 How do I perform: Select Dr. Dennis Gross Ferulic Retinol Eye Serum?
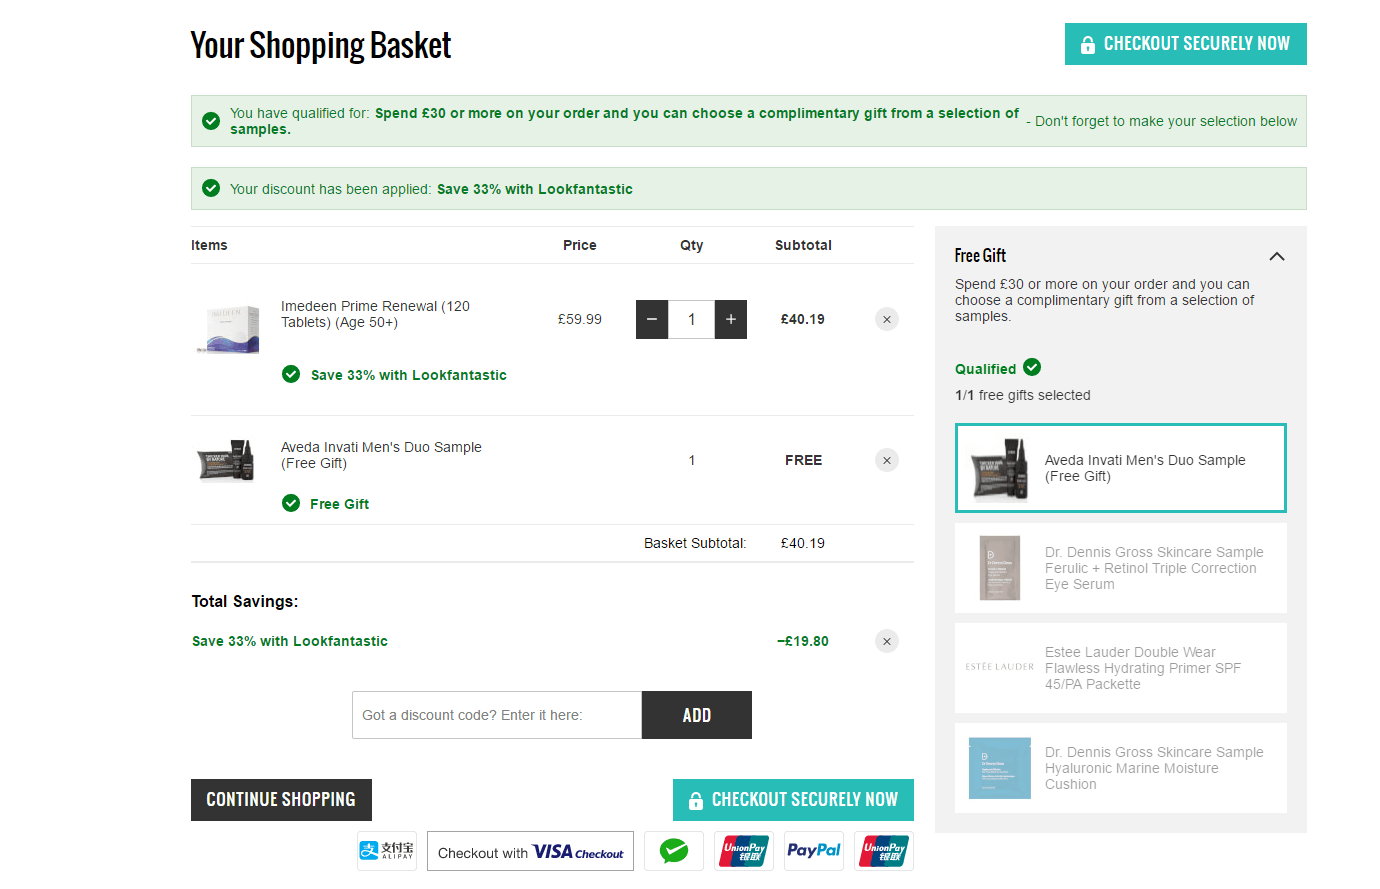pos(1121,568)
